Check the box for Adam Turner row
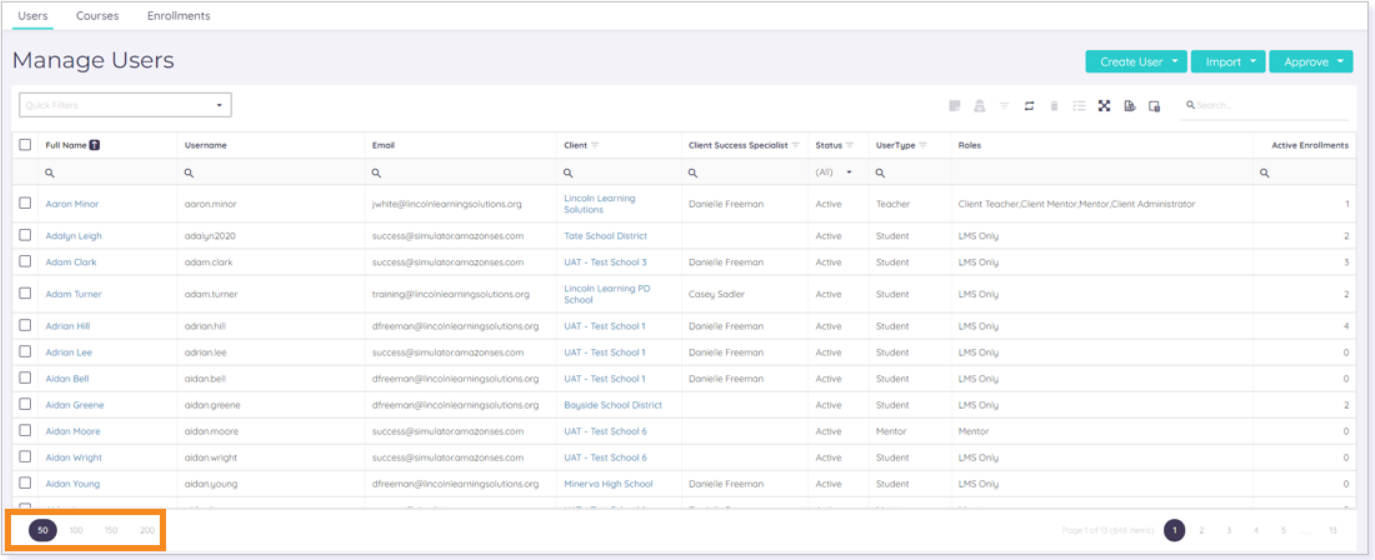Viewport: 1375px width, 560px height. coord(25,293)
